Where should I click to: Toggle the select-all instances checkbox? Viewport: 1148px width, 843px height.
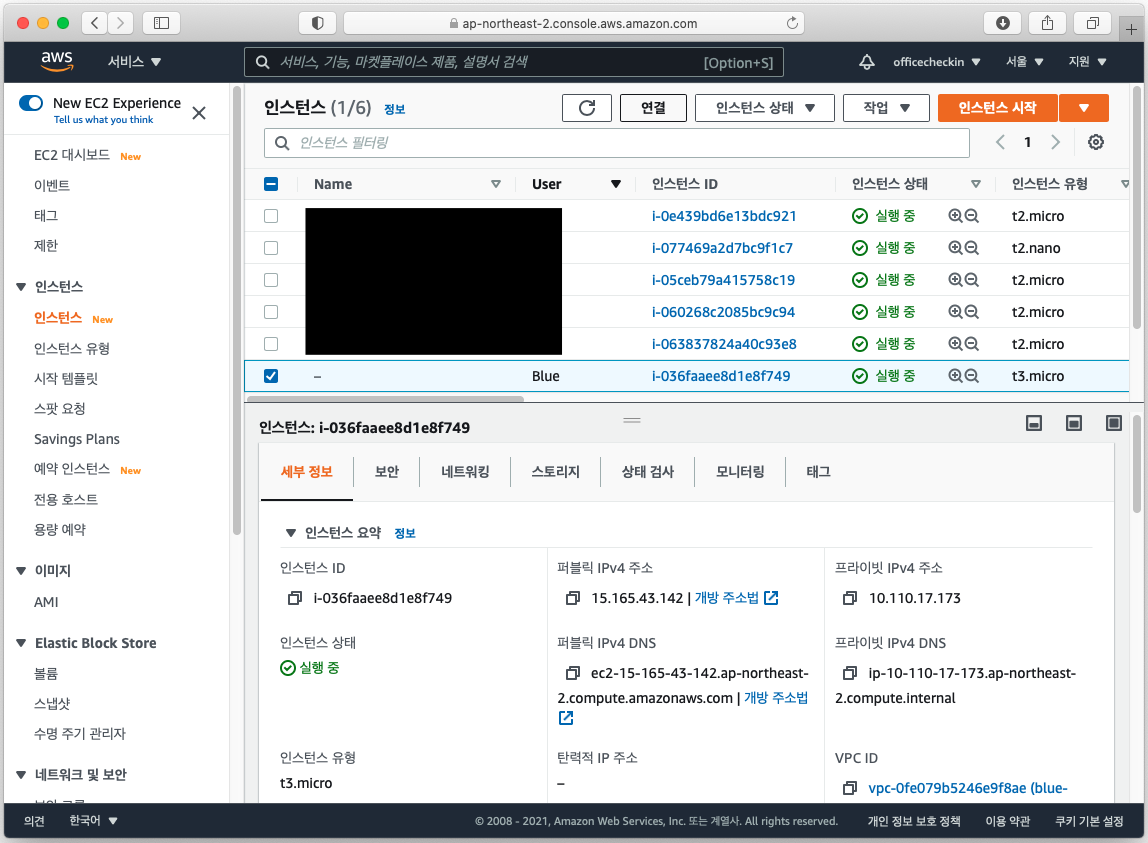pyautogui.click(x=271, y=184)
